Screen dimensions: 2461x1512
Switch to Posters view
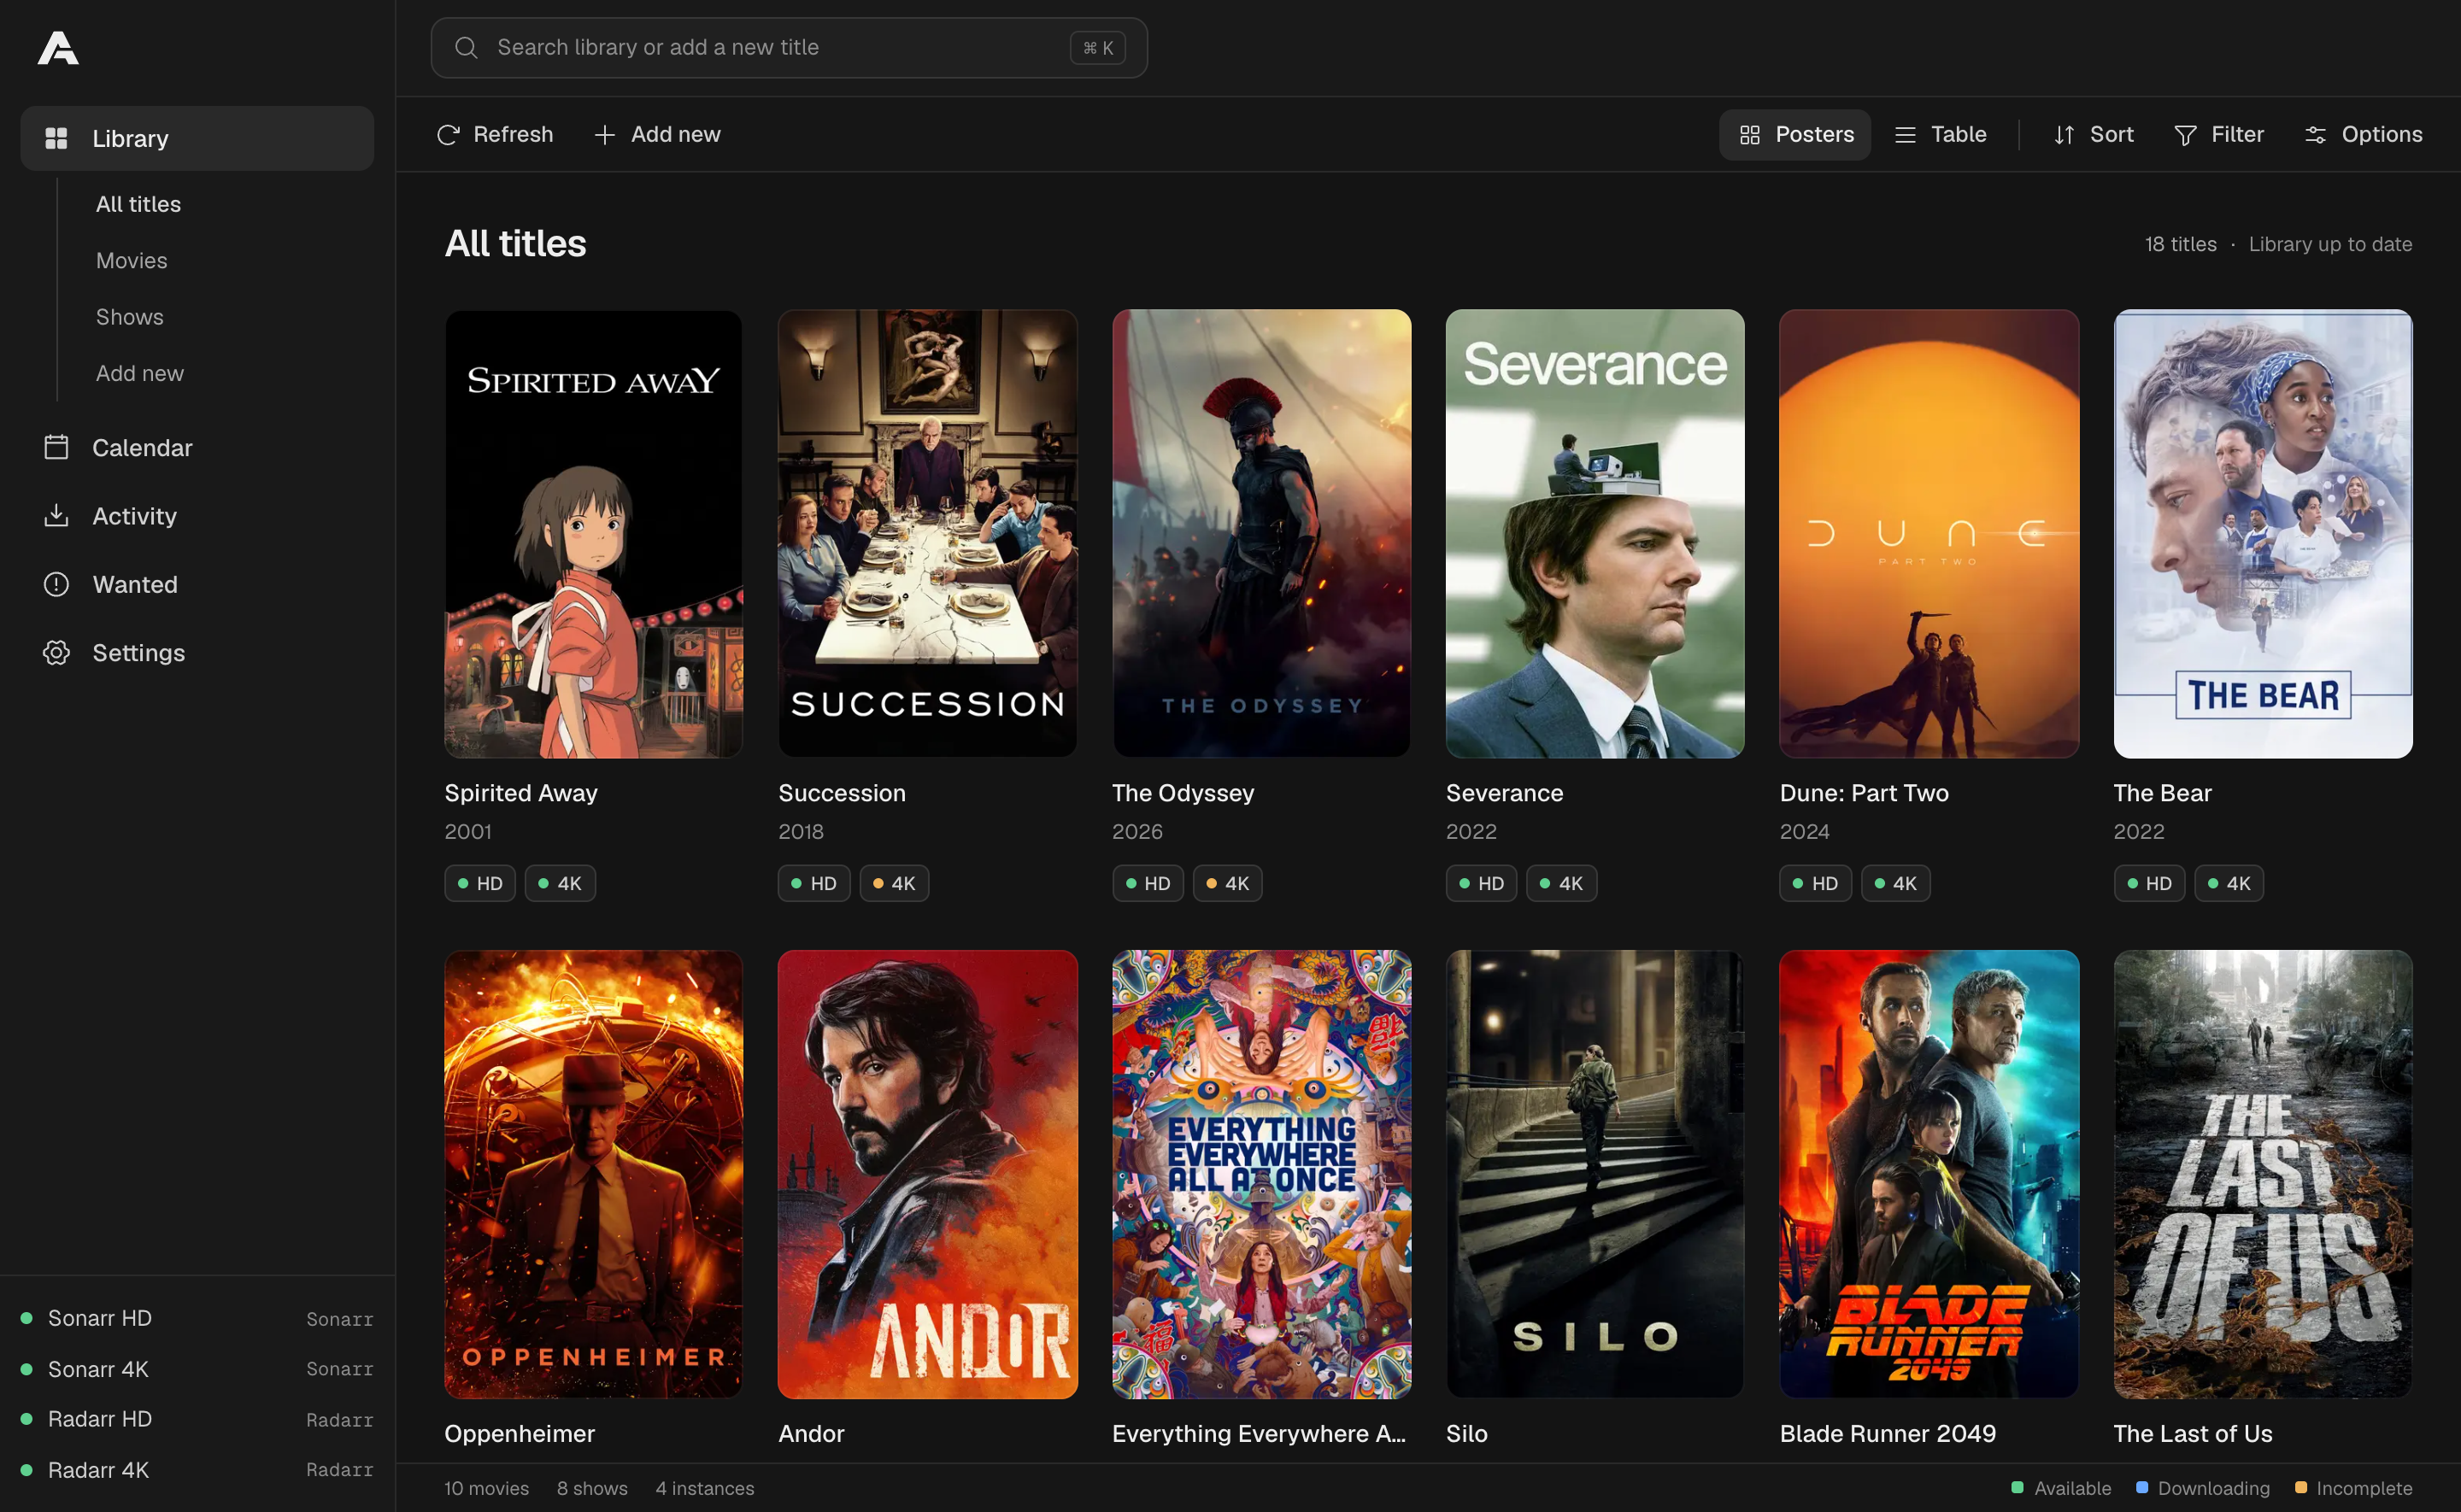[x=1795, y=134]
